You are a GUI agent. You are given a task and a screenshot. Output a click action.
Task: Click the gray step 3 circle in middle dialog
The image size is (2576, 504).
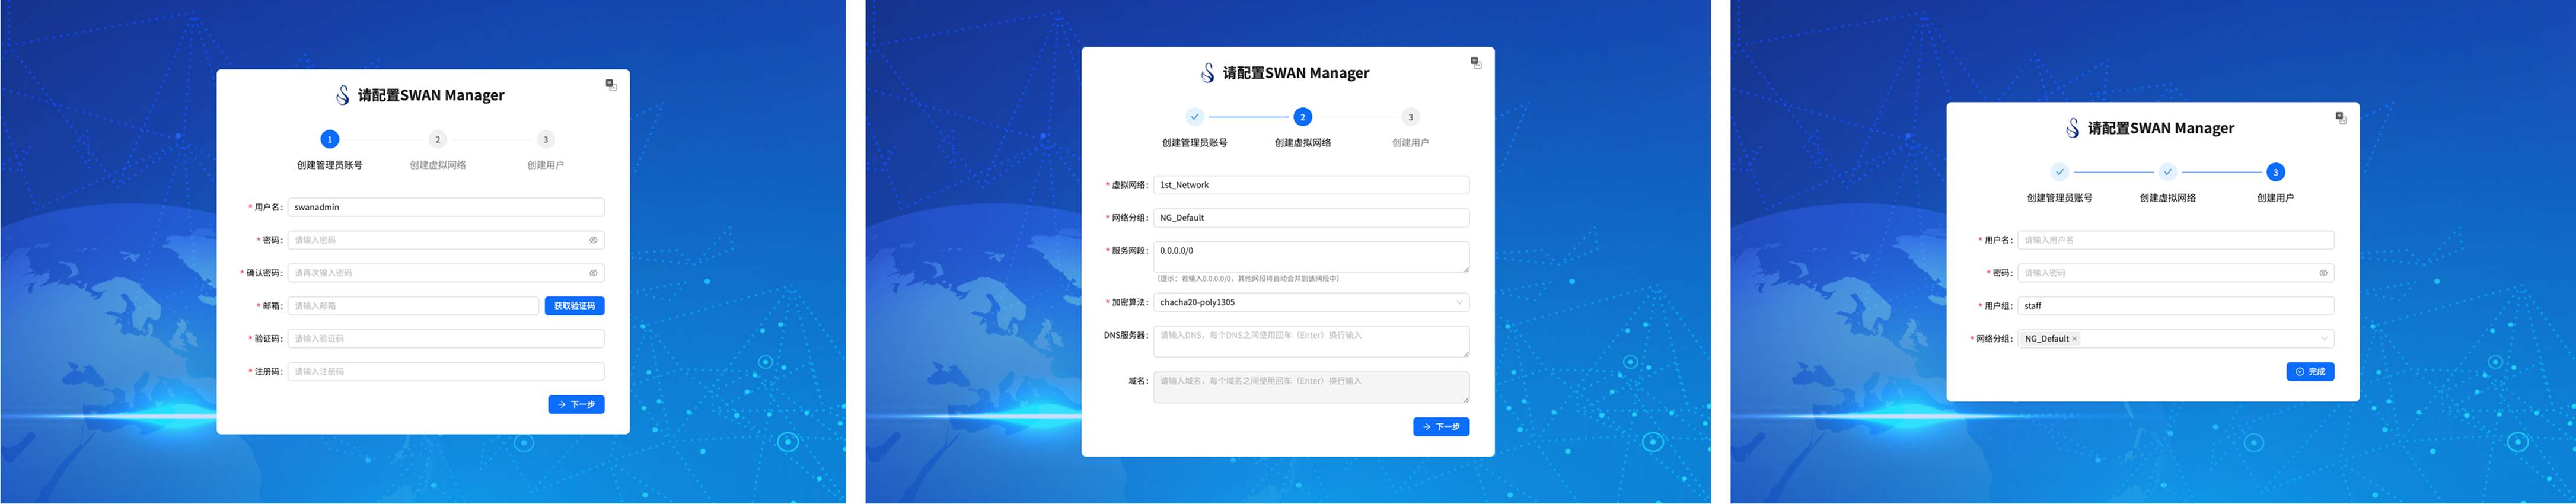[x=1410, y=117]
